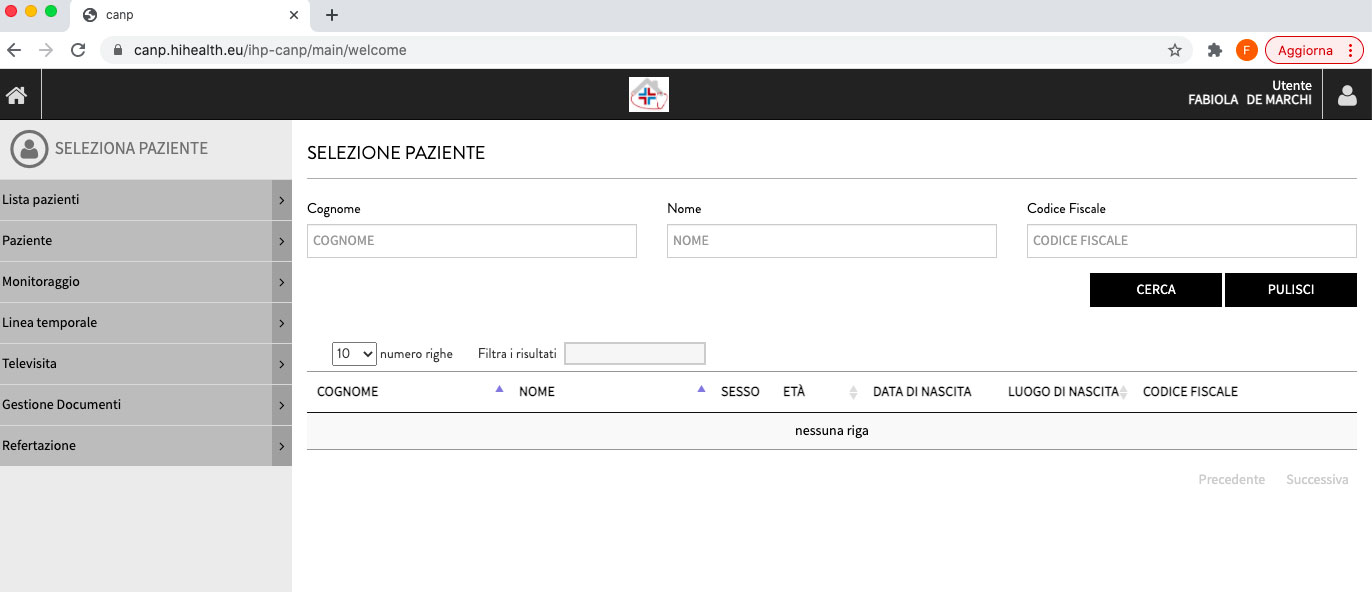
Task: Open the orange Chrome profile avatar
Action: (x=1246, y=50)
